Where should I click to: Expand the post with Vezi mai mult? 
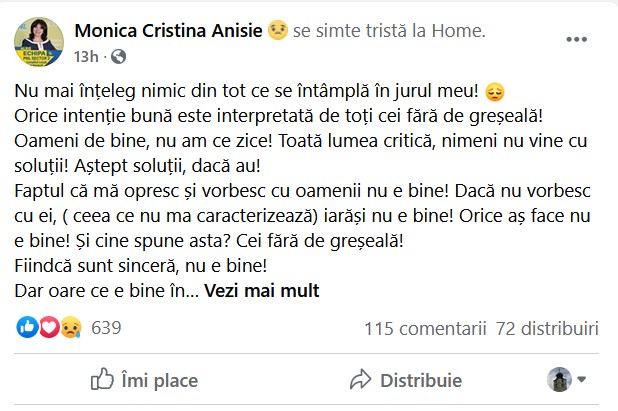coord(262,291)
